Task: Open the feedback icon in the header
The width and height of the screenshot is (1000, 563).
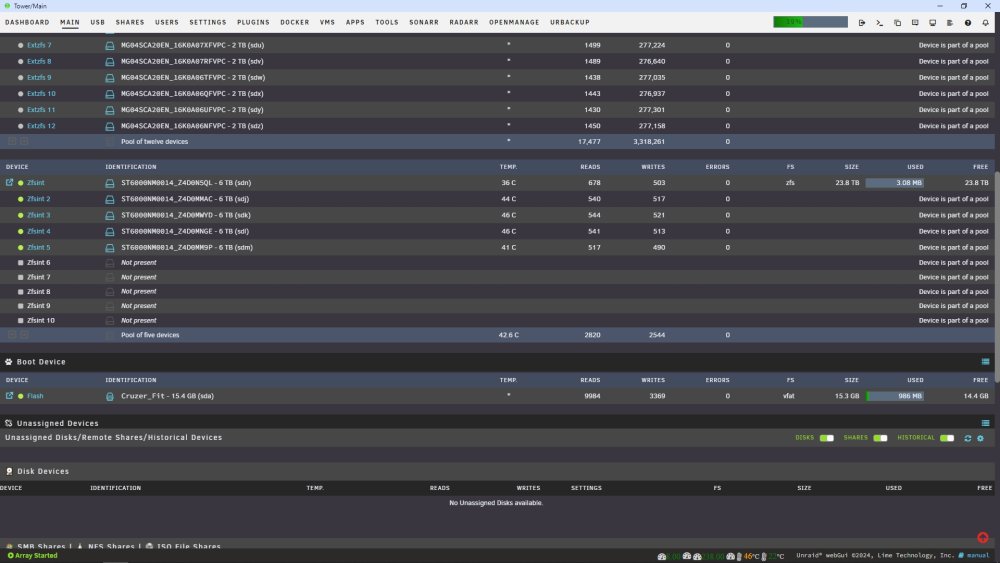Action: tap(915, 22)
